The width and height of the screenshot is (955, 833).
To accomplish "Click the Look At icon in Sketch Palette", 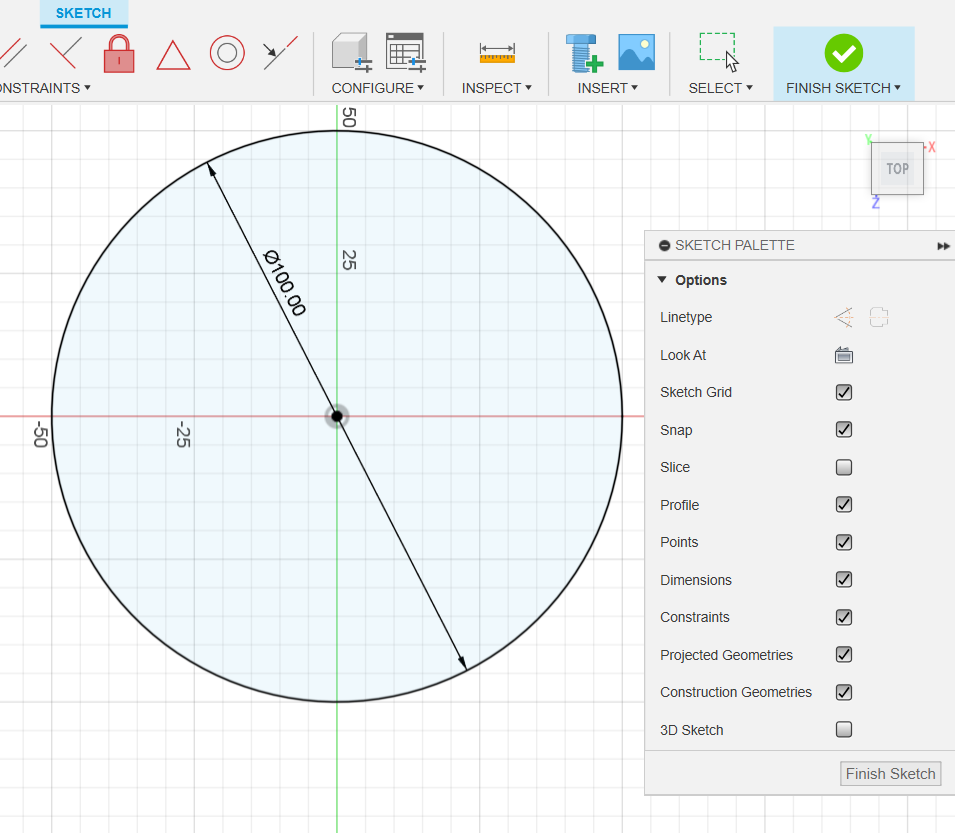I will [843, 355].
